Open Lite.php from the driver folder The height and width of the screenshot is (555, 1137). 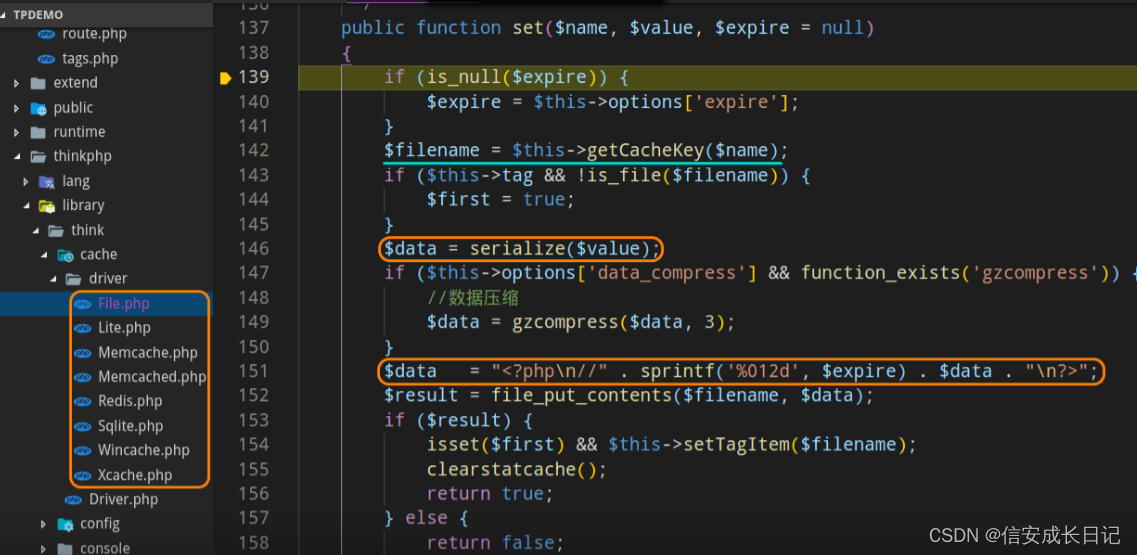pyautogui.click(x=124, y=328)
